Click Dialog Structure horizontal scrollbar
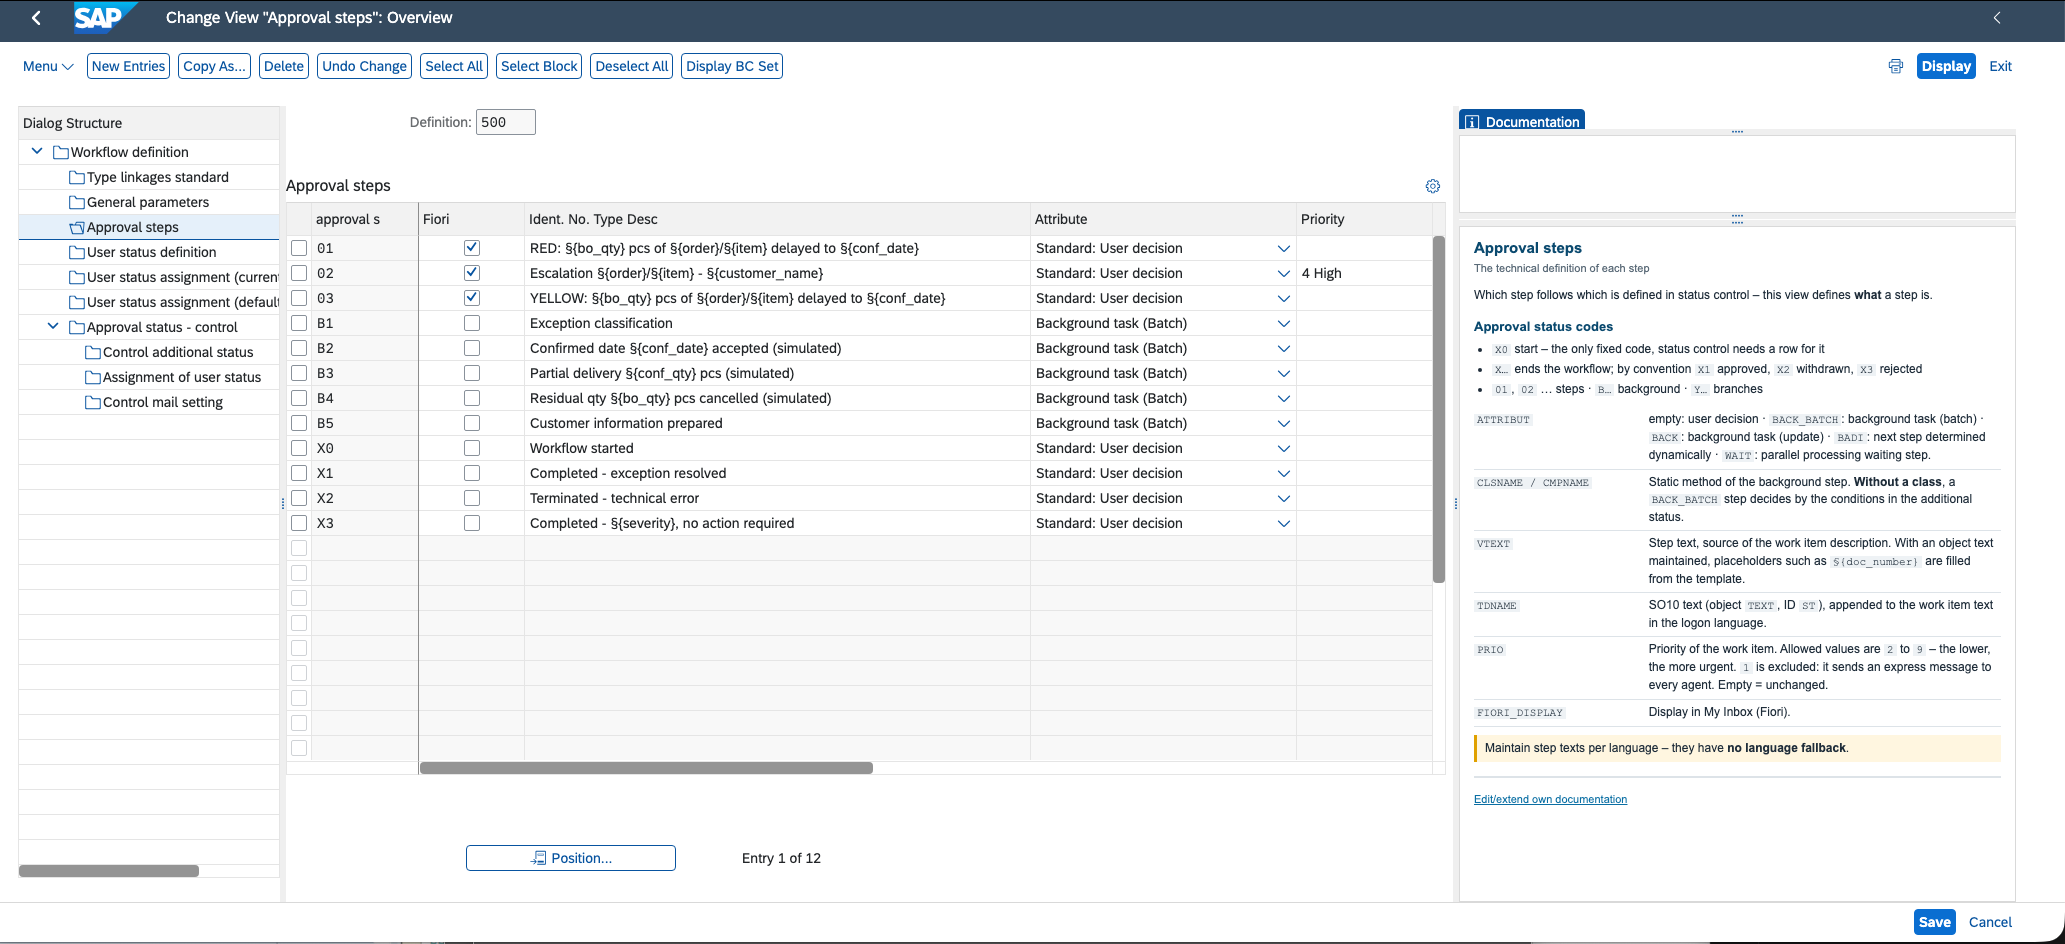Image resolution: width=2065 pixels, height=944 pixels. pyautogui.click(x=109, y=871)
